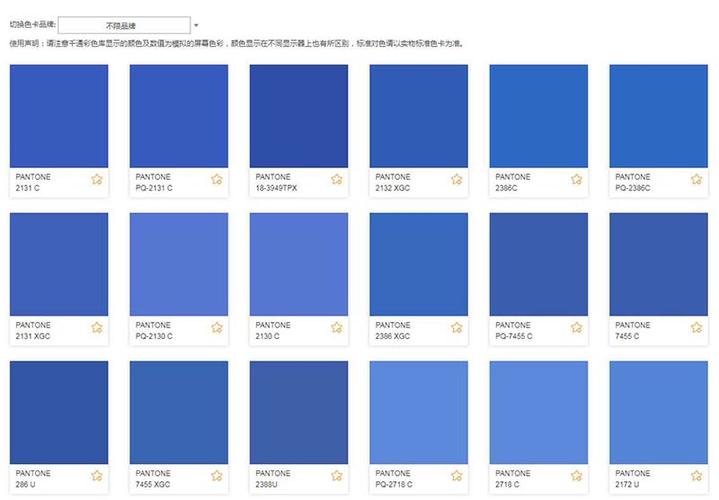Bookmark 2386 XGC with the star
The width and height of the screenshot is (719, 500).
pyautogui.click(x=457, y=328)
